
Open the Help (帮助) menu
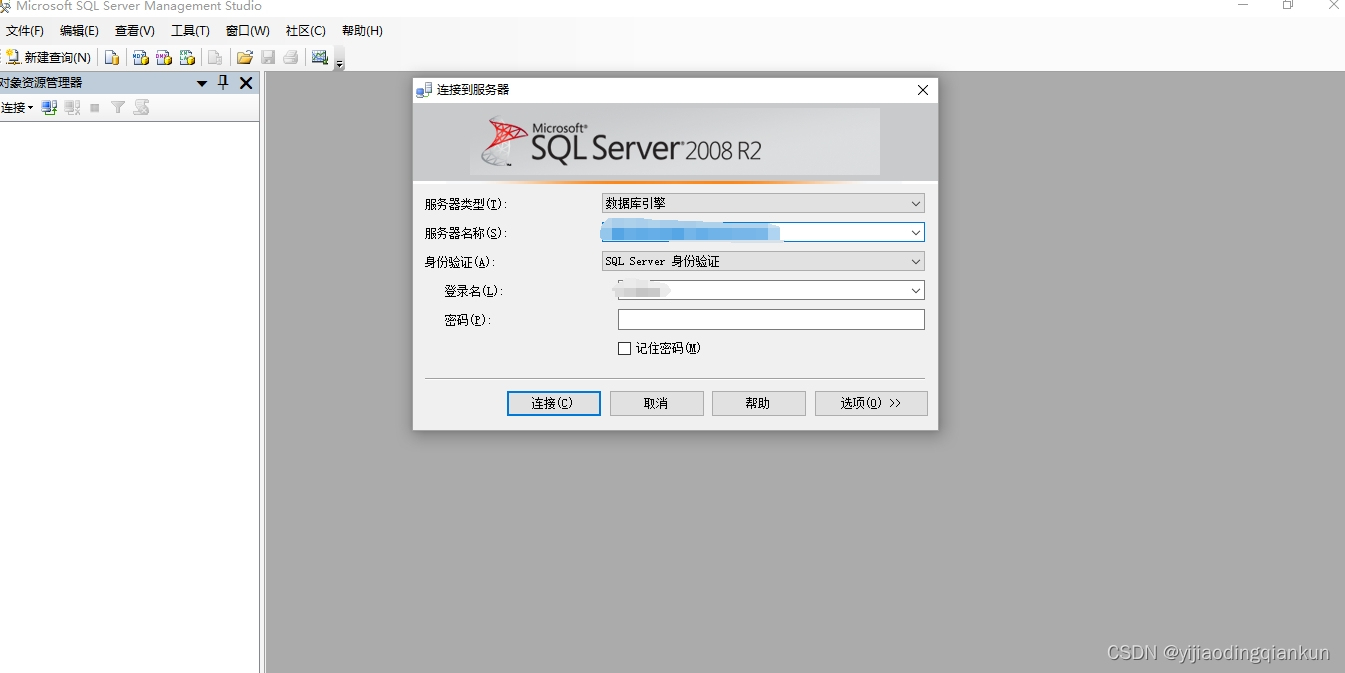tap(362, 31)
